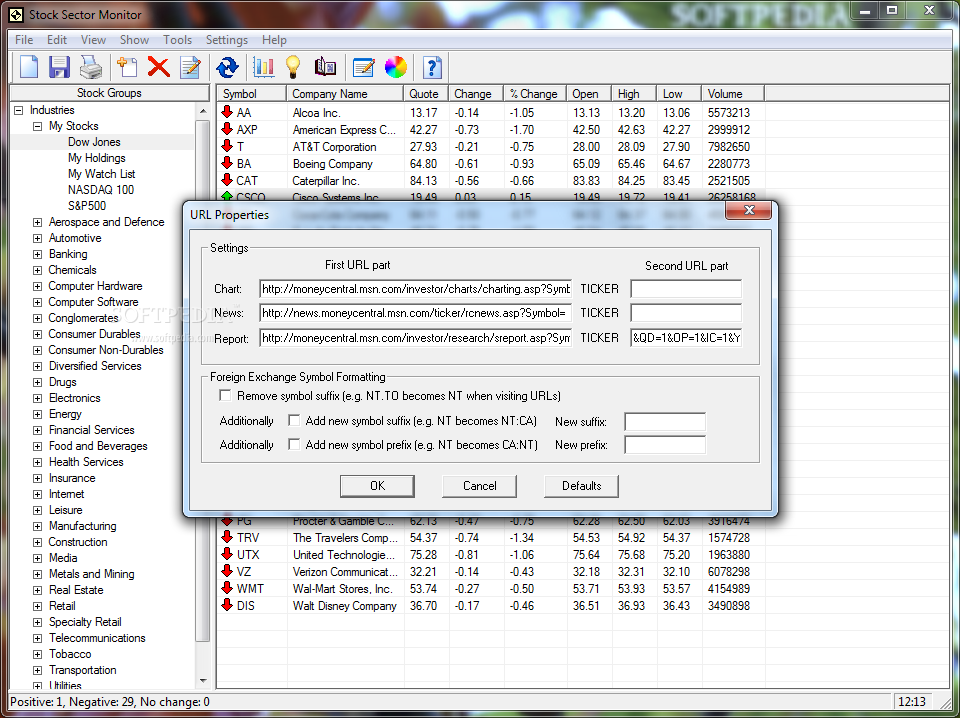Viewport: 960px width, 718px height.
Task: Click the Report second URL part field
Action: (x=686, y=337)
